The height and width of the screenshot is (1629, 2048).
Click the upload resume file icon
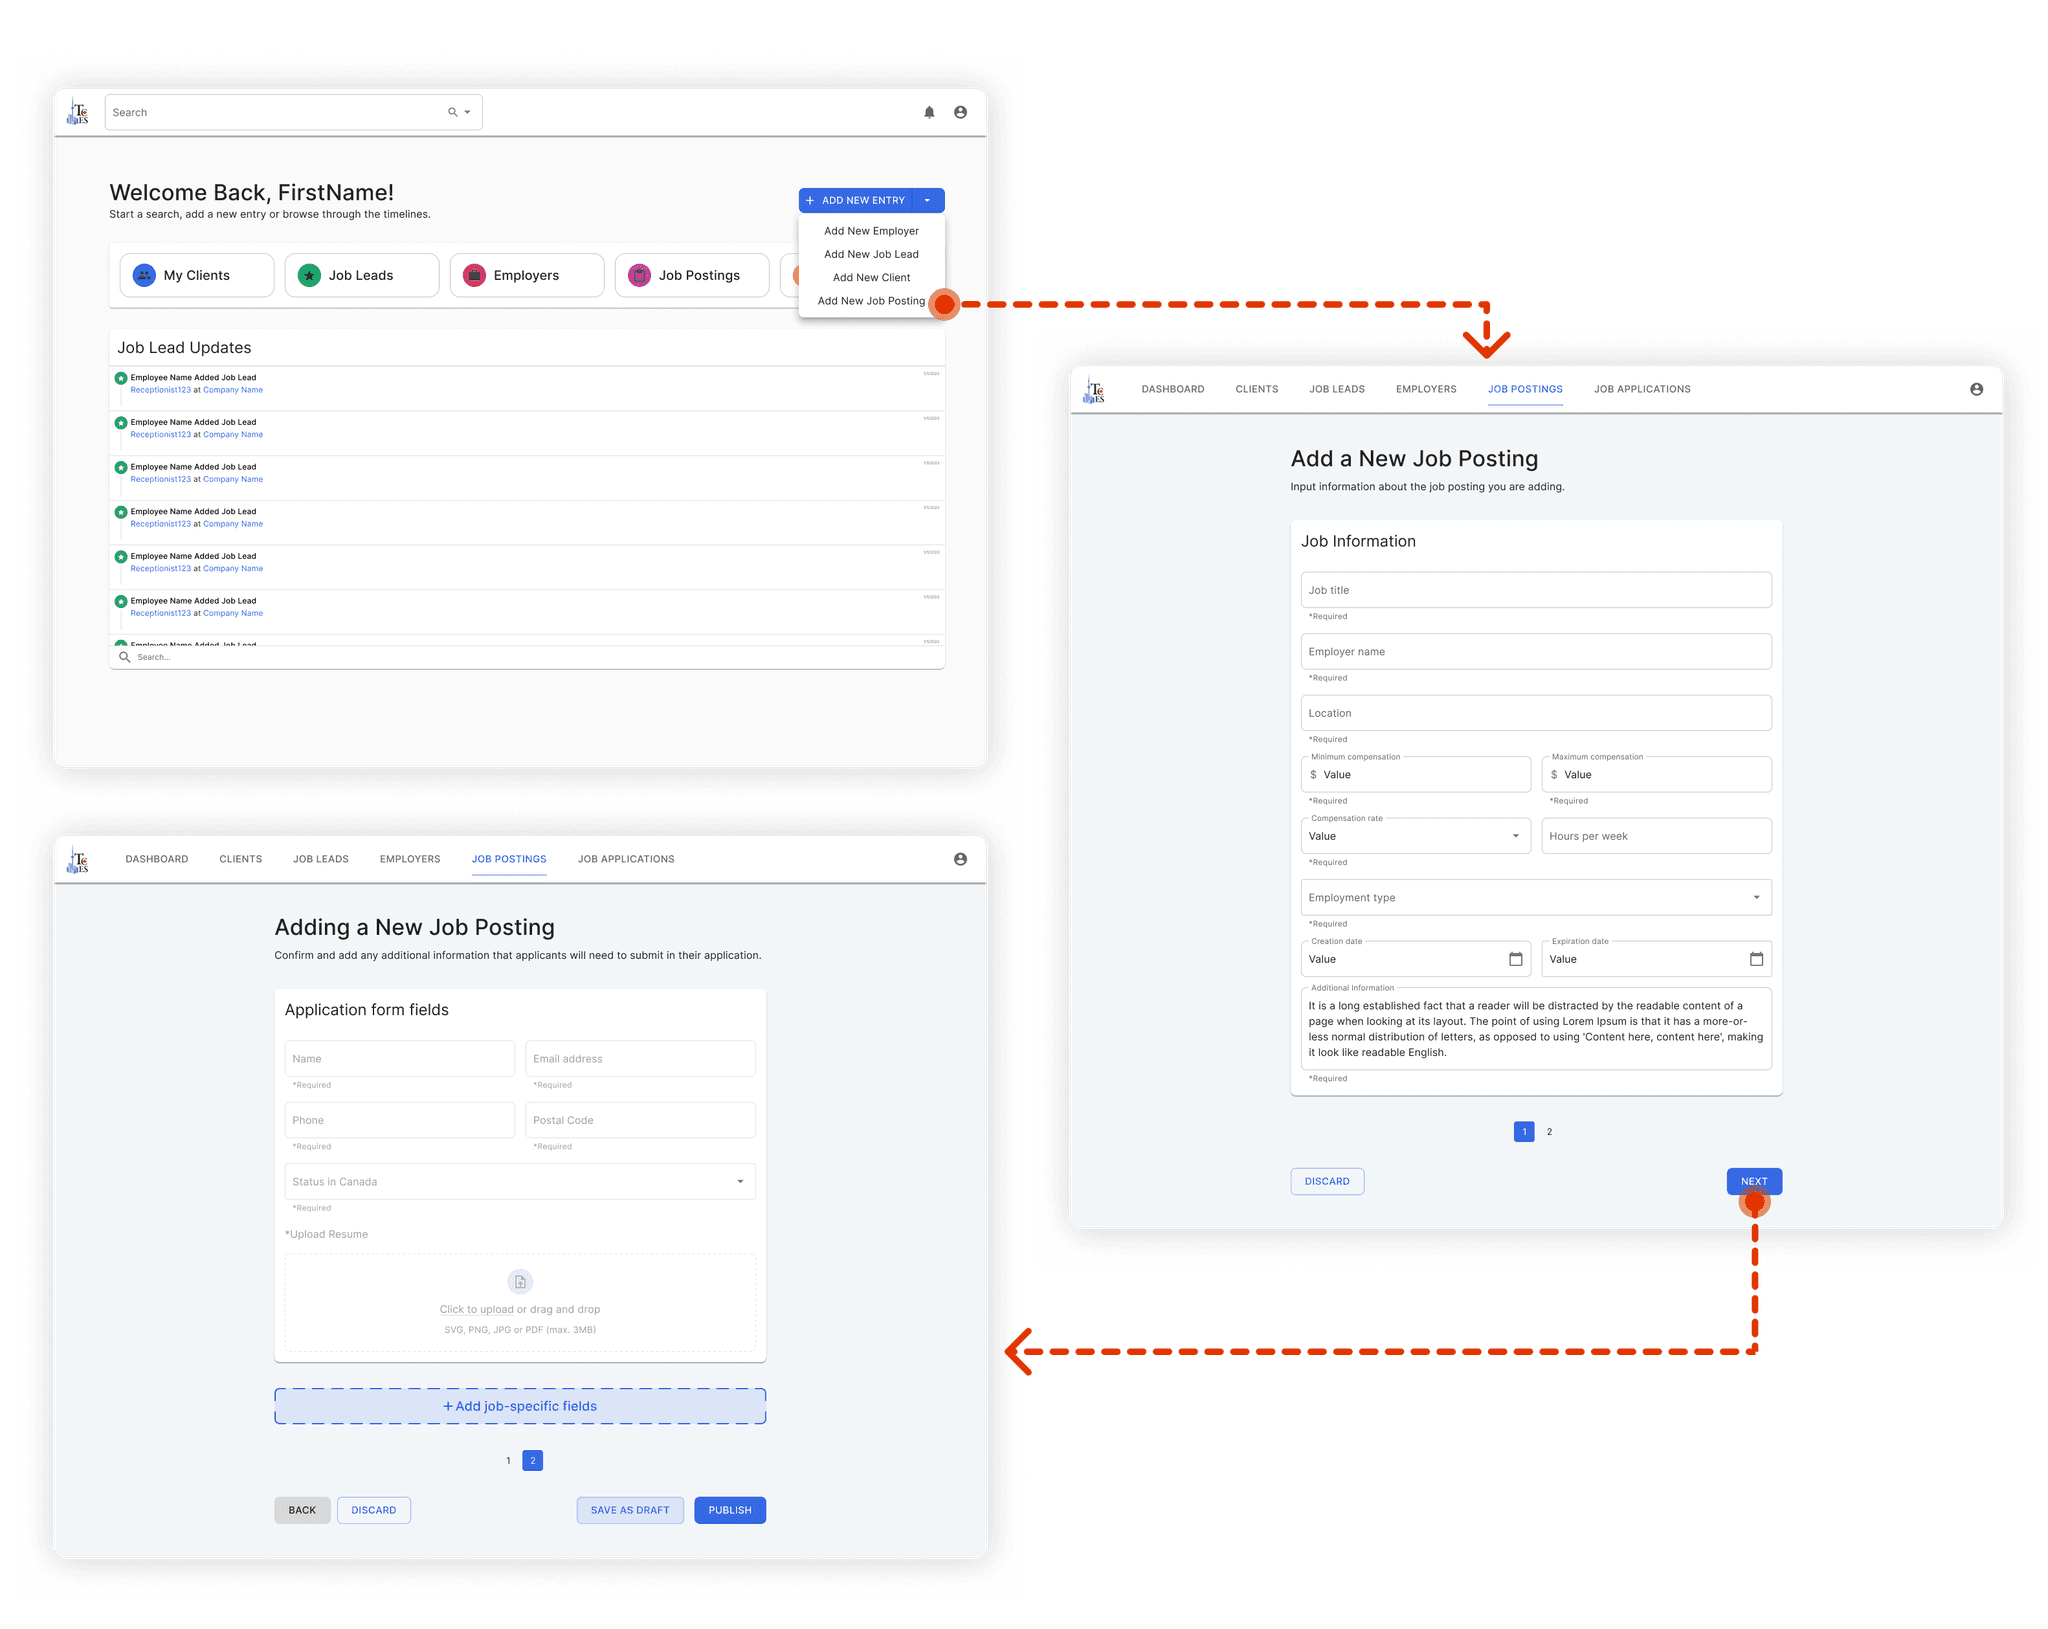point(520,1282)
